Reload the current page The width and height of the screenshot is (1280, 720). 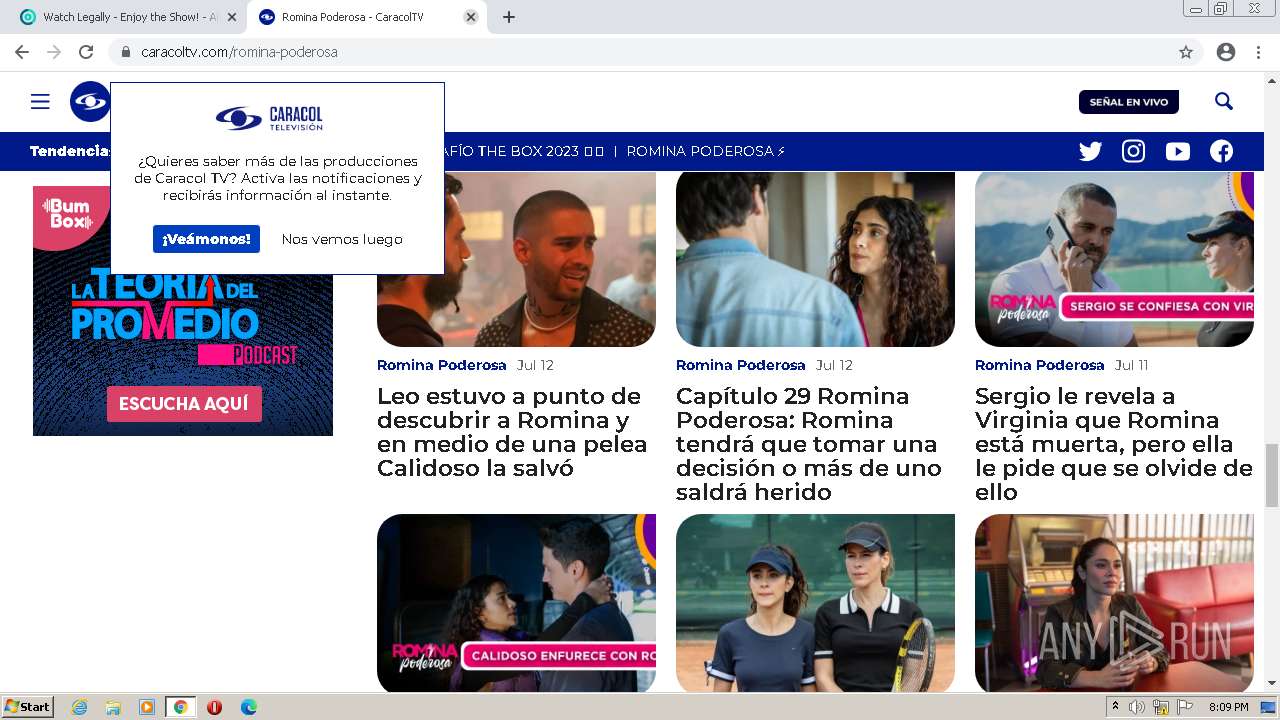[x=86, y=52]
